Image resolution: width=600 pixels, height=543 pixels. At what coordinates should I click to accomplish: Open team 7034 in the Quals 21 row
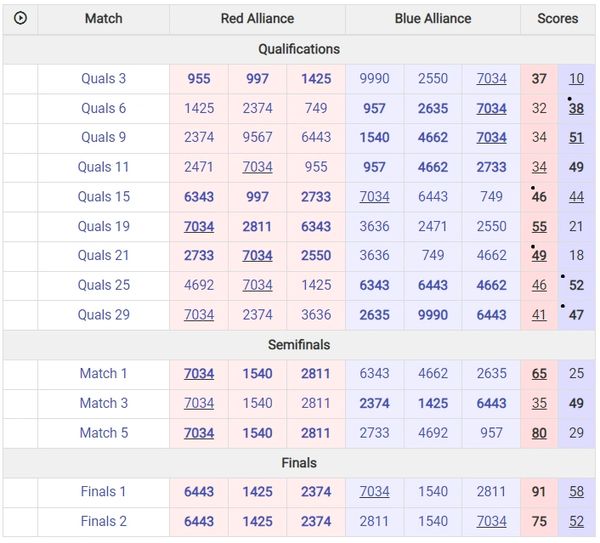[257, 255]
